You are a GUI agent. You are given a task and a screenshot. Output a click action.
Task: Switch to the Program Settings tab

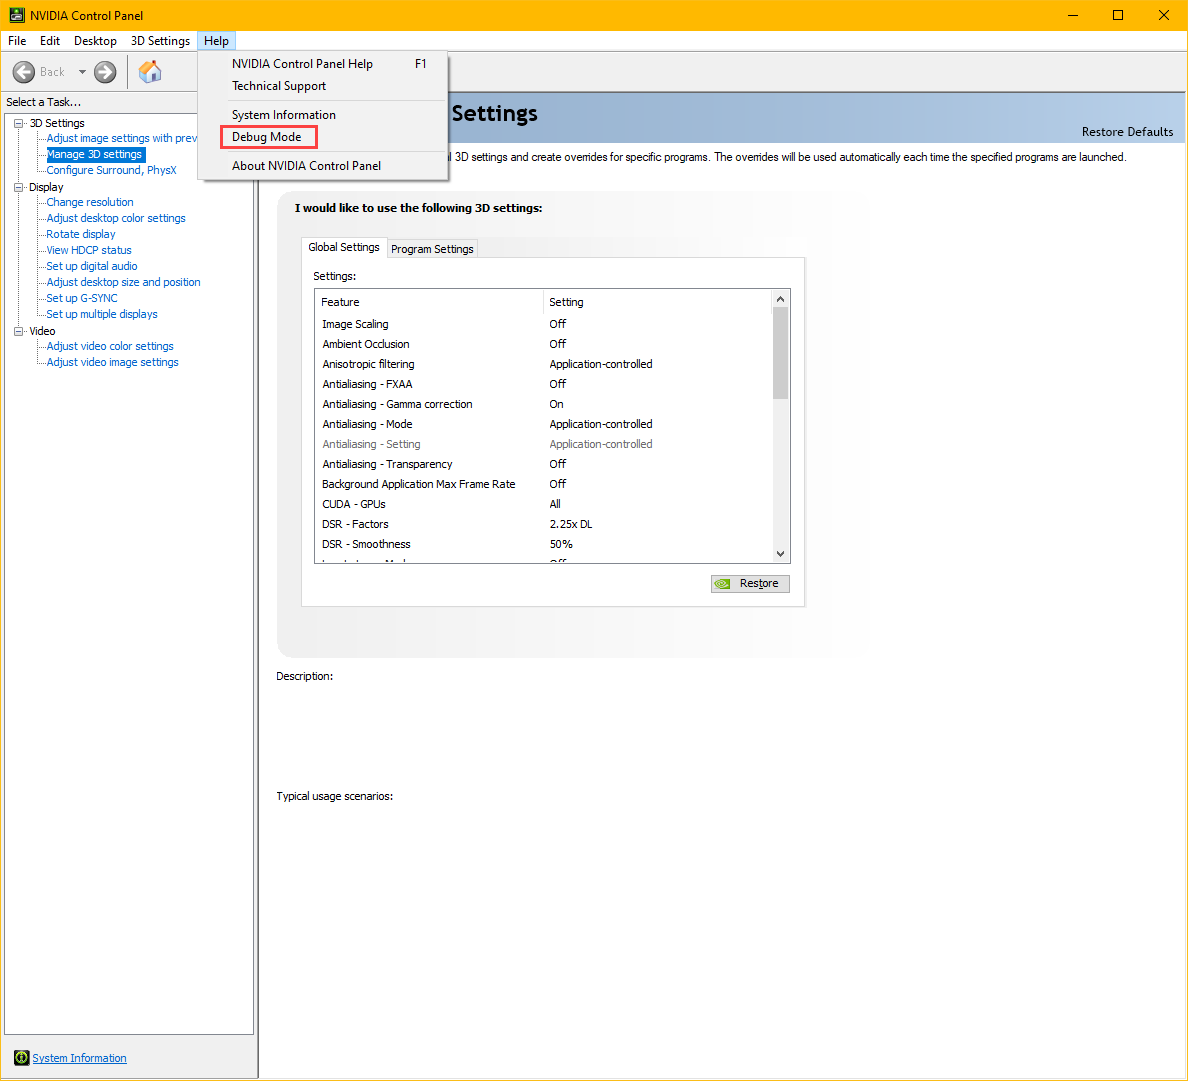coord(432,249)
